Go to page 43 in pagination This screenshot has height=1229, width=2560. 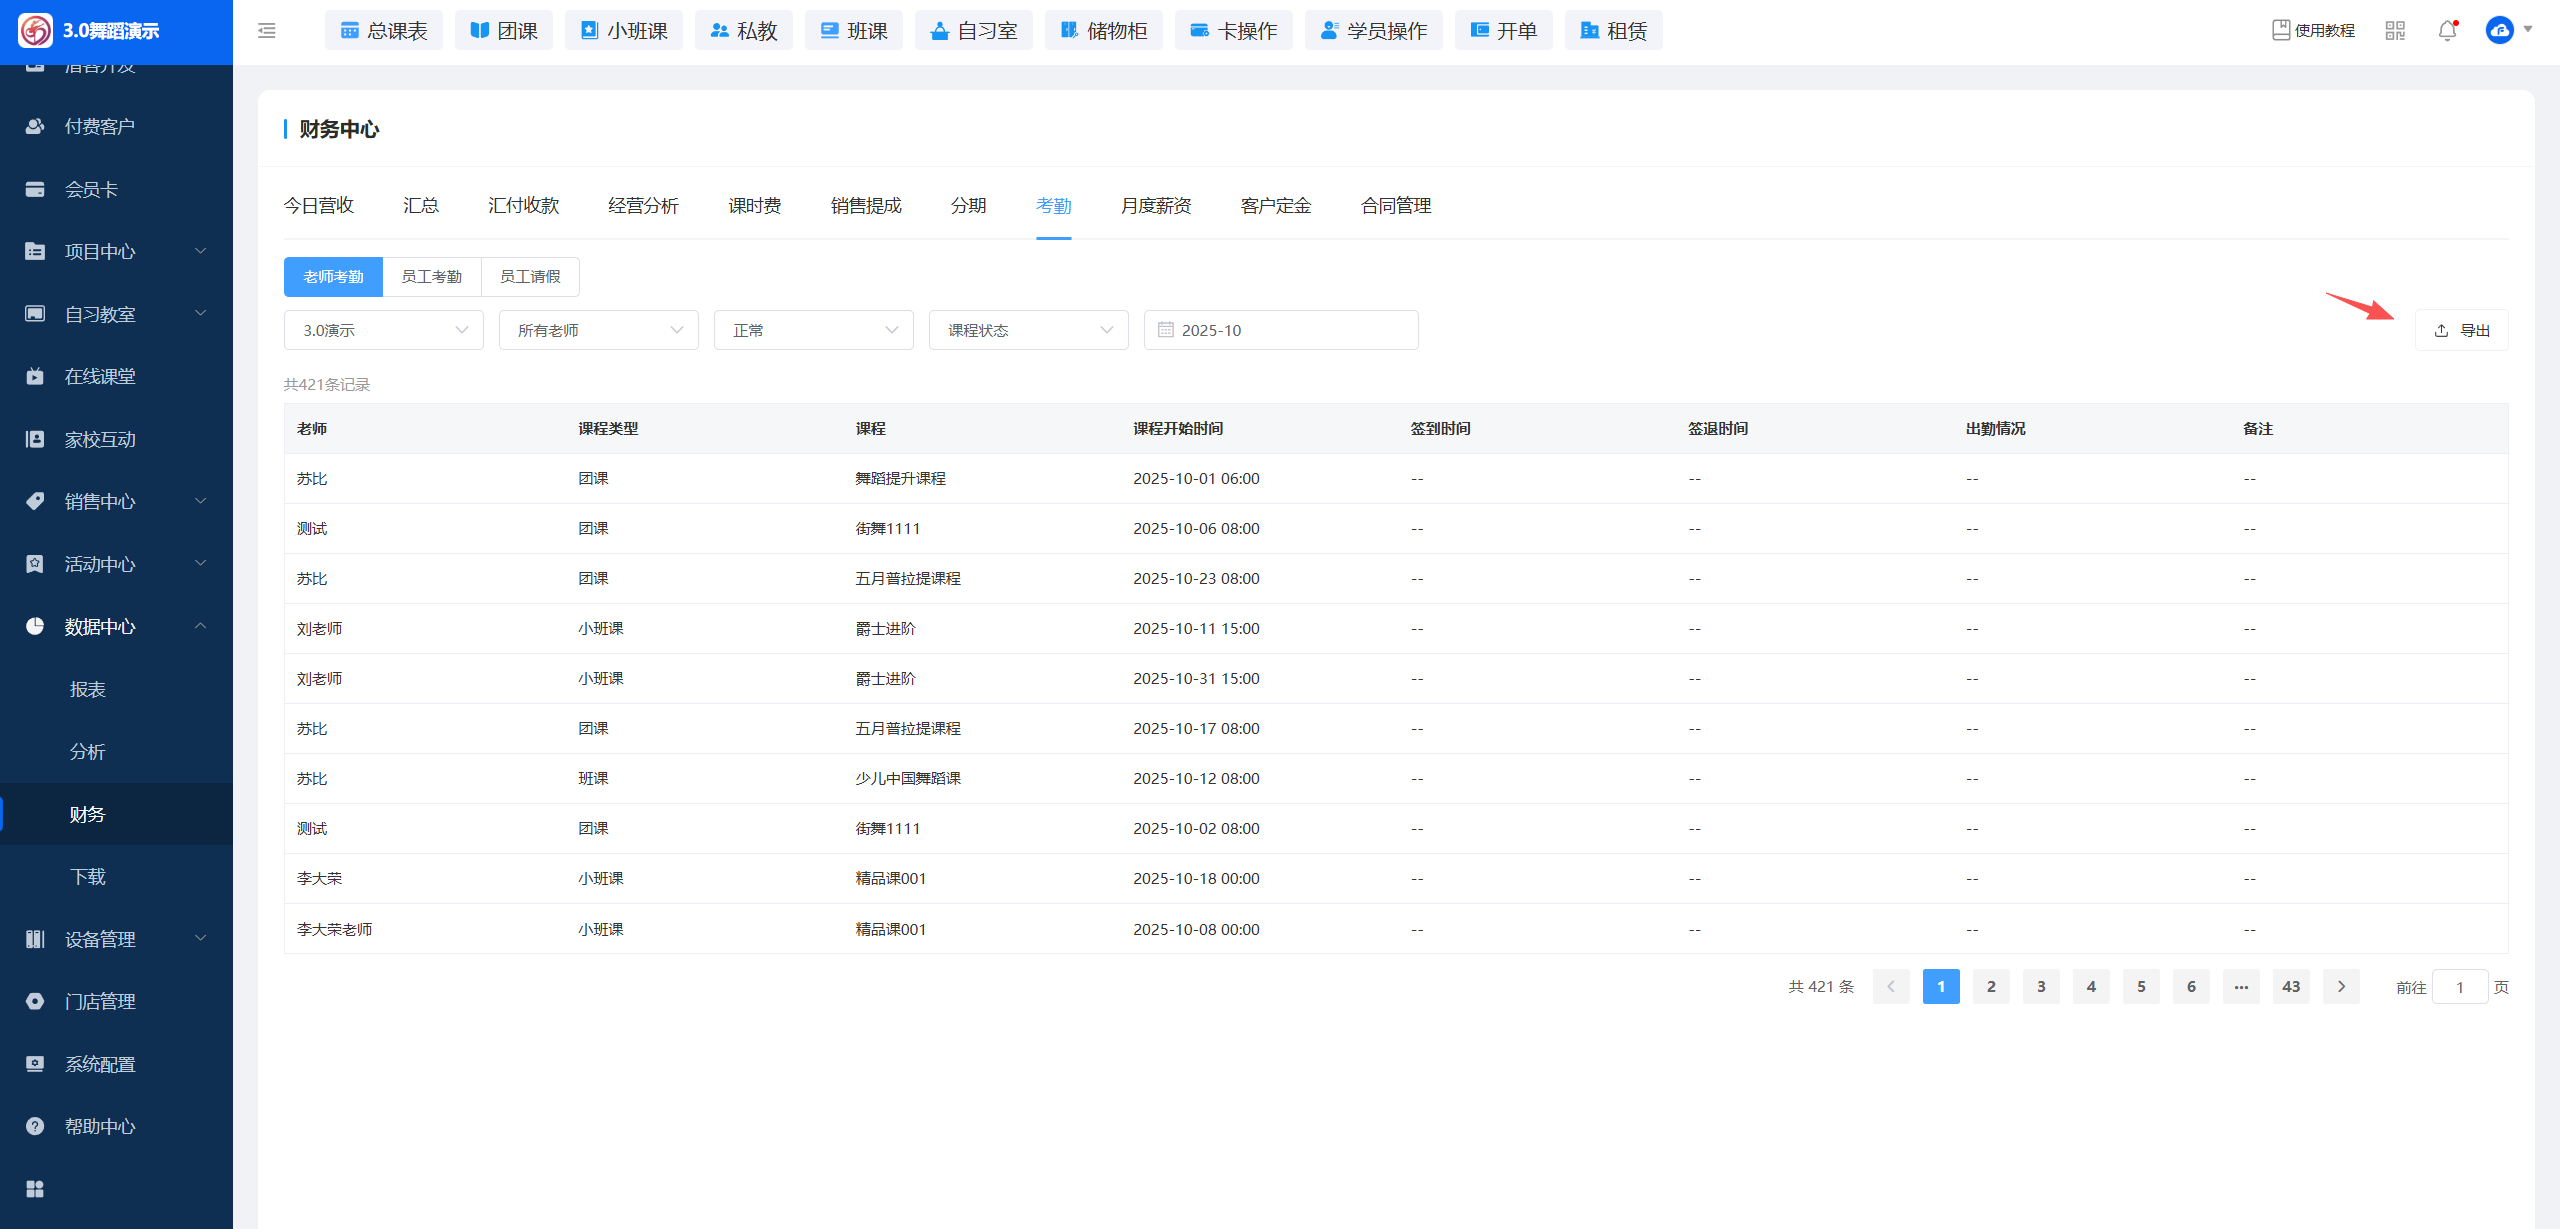coord(2291,987)
